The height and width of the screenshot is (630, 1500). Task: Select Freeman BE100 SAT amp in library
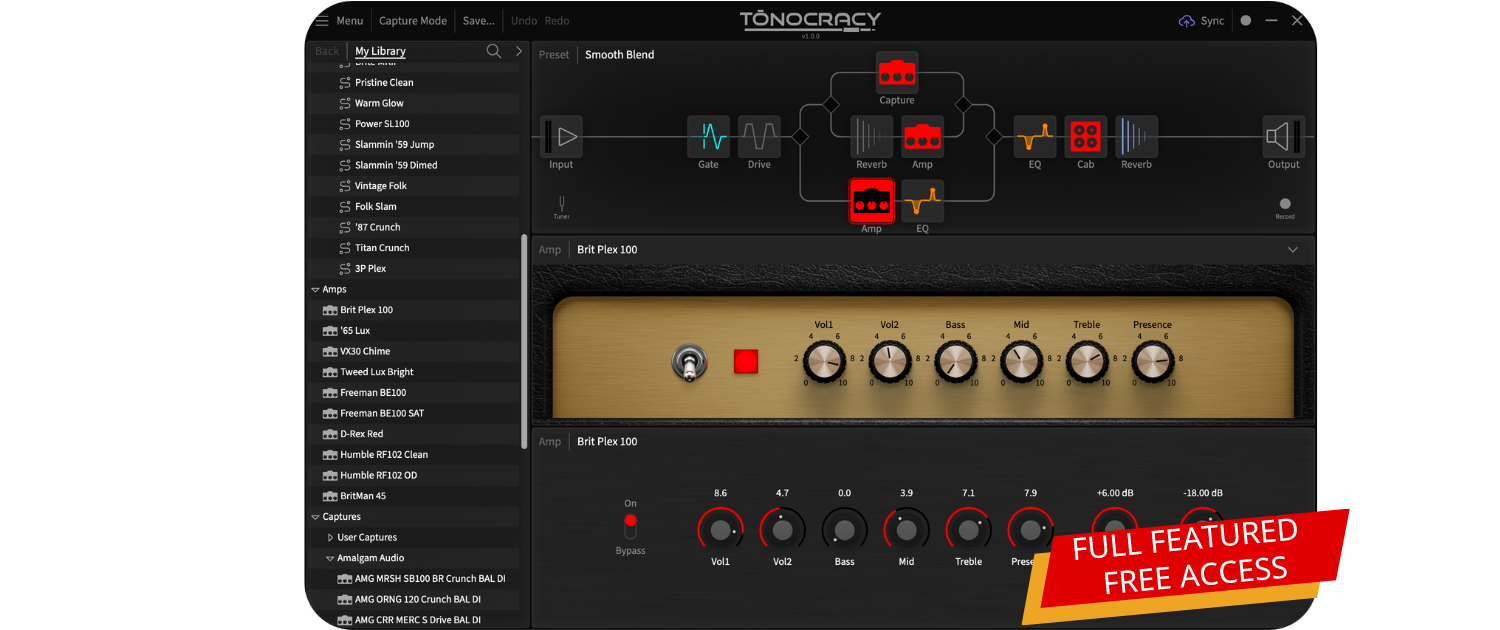382,414
